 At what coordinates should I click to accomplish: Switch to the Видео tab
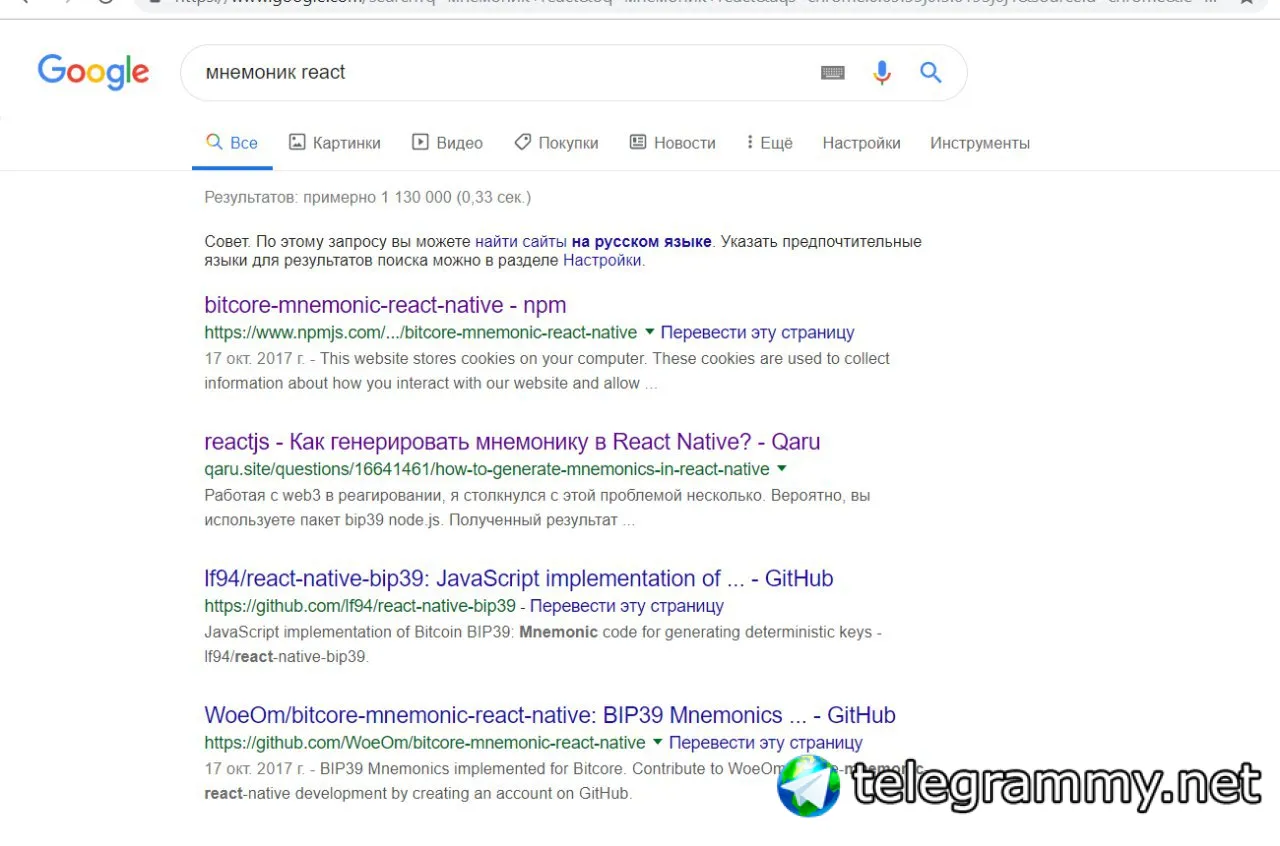pyautogui.click(x=448, y=143)
